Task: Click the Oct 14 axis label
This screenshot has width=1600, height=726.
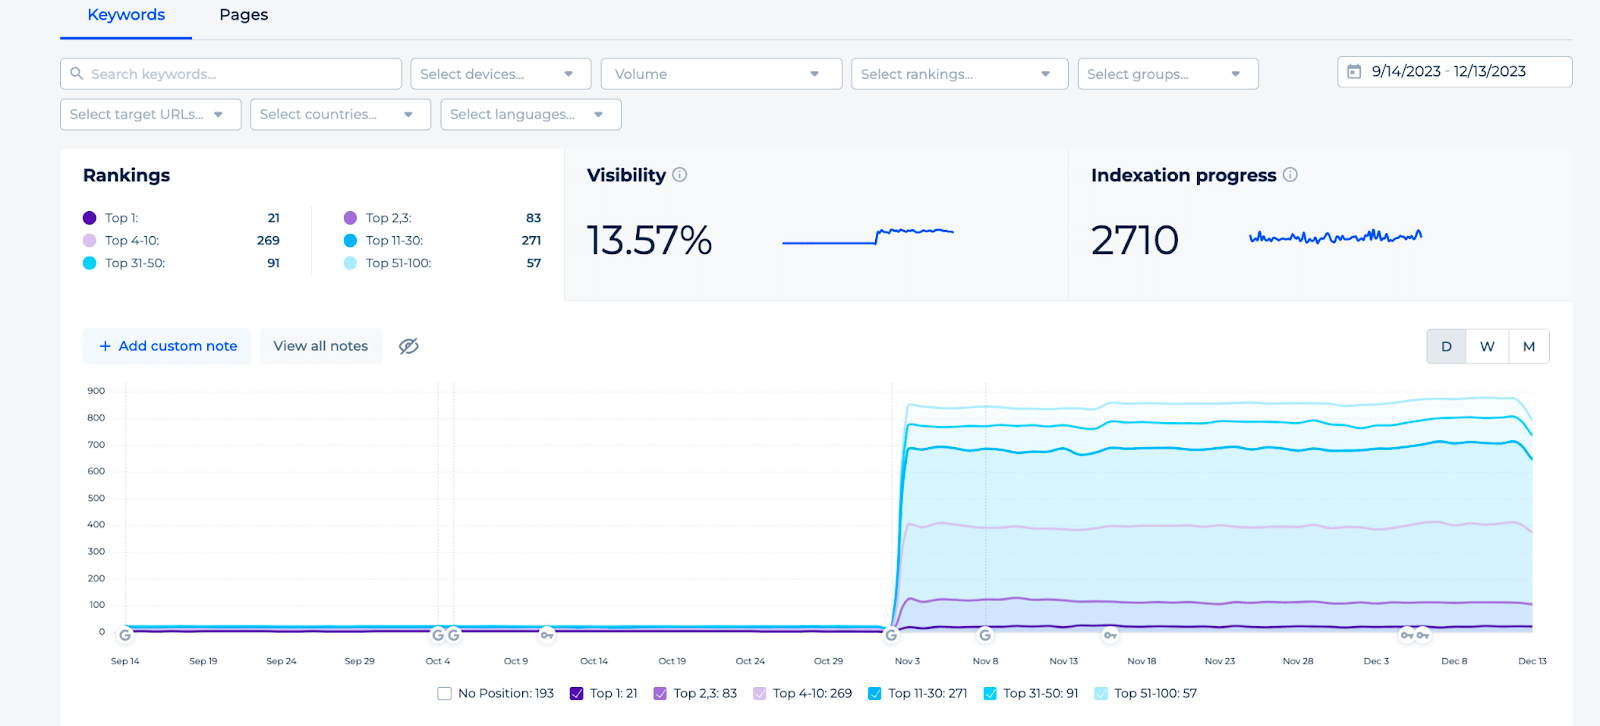Action: pos(594,661)
